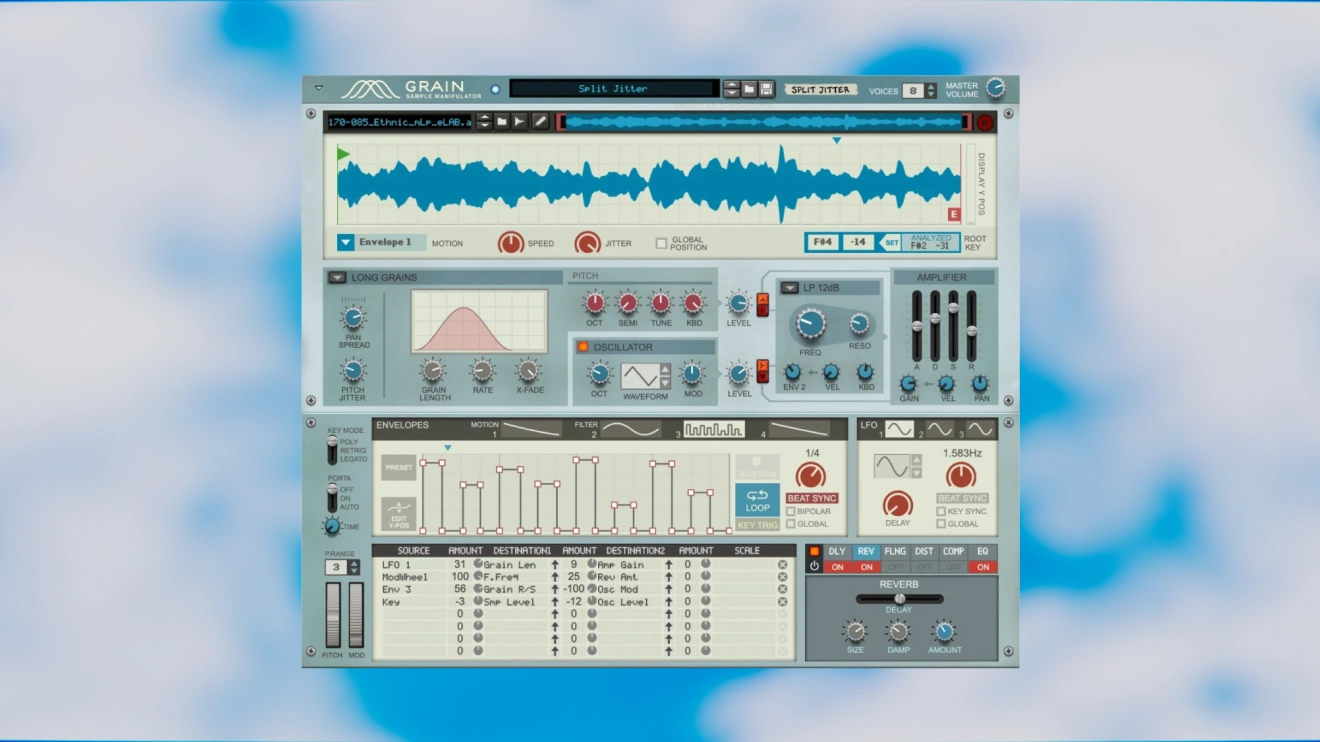Toggle the EQ effect ON button
Image resolution: width=1320 pixels, height=742 pixels.
983,567
